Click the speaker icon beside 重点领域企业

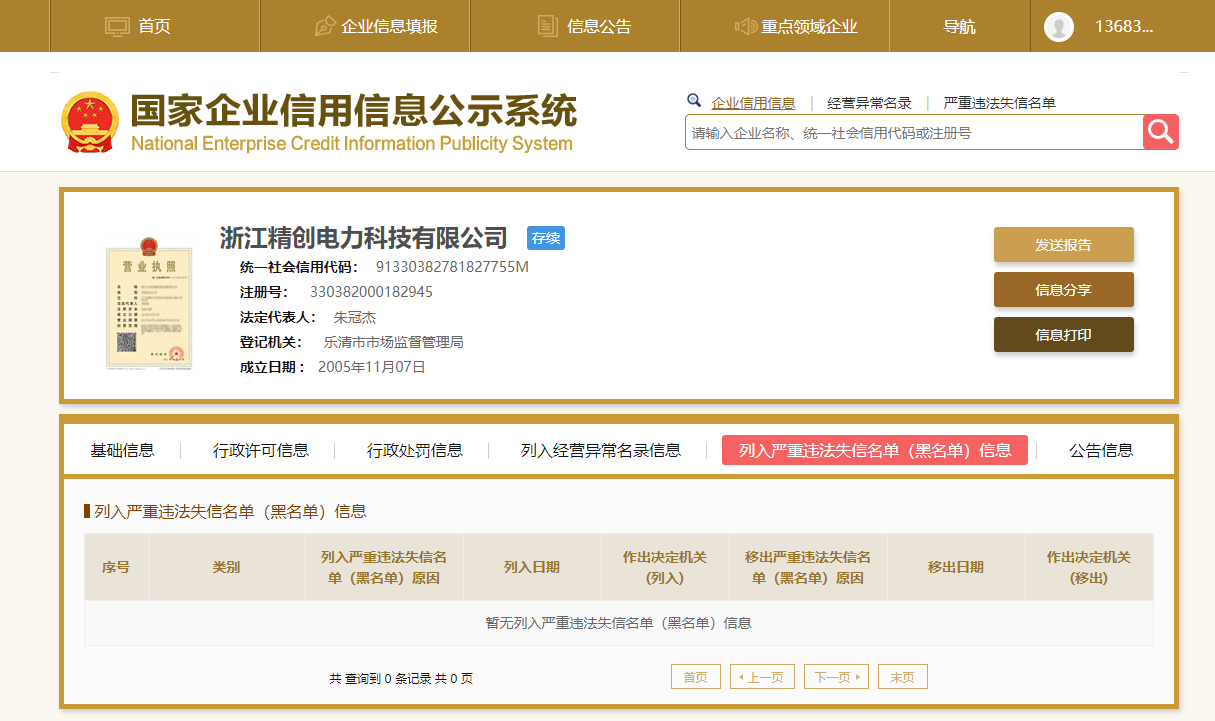[745, 26]
